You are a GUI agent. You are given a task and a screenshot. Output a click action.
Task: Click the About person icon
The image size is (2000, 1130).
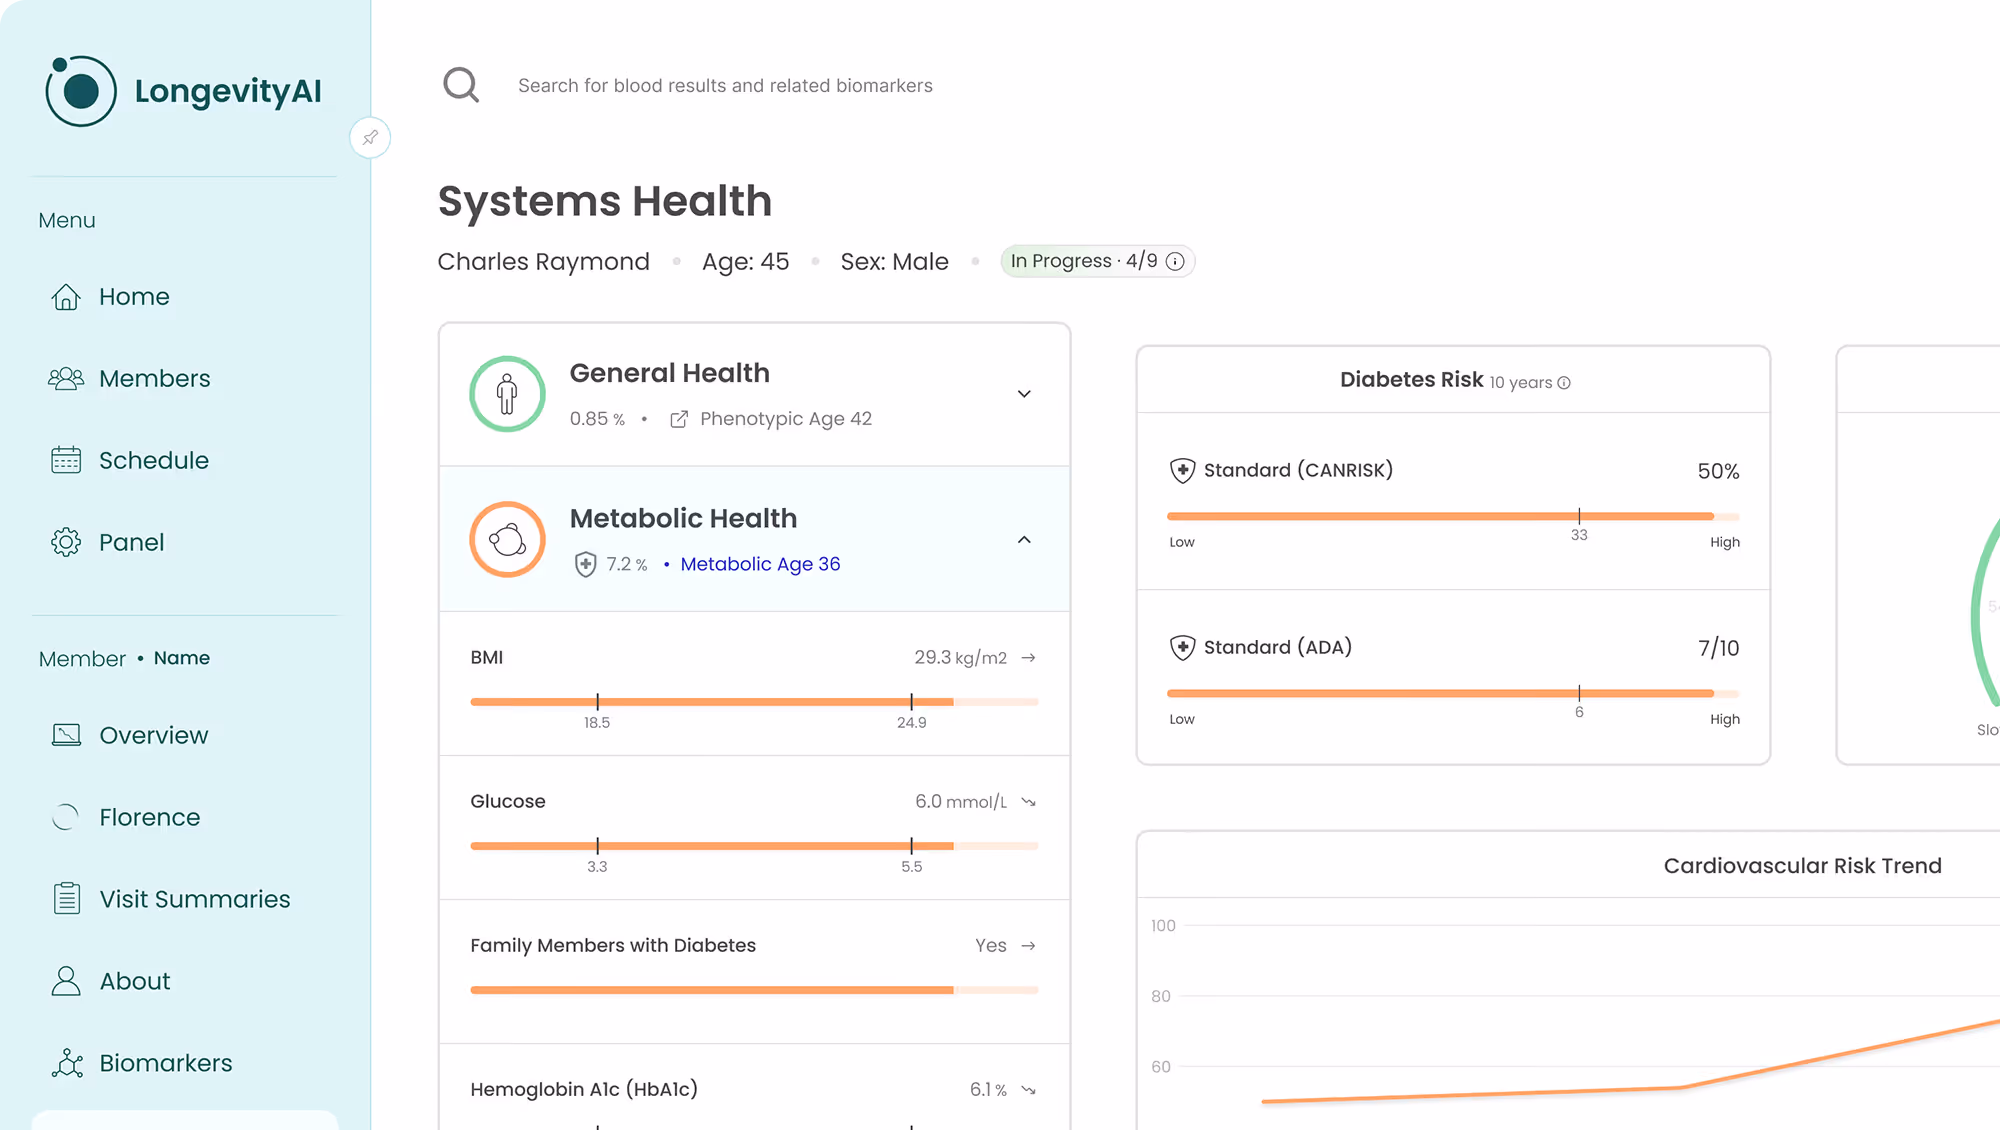click(66, 981)
